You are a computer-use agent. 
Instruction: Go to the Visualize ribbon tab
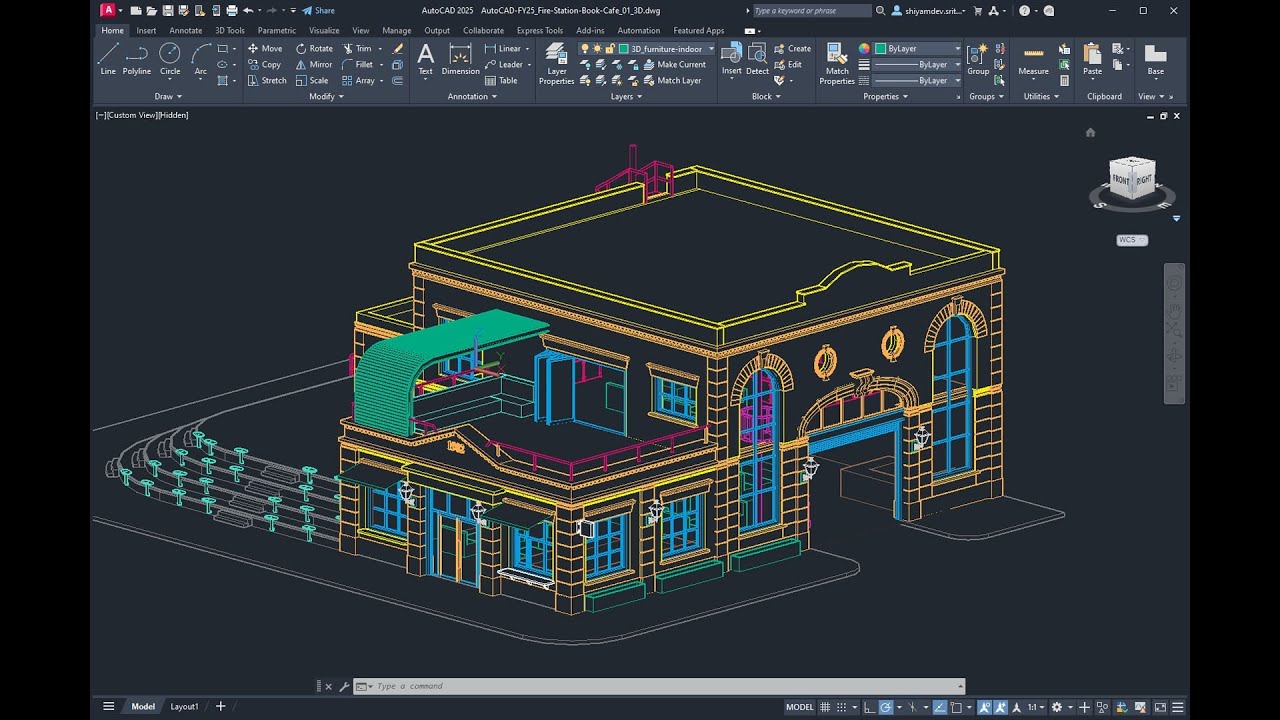tap(324, 31)
